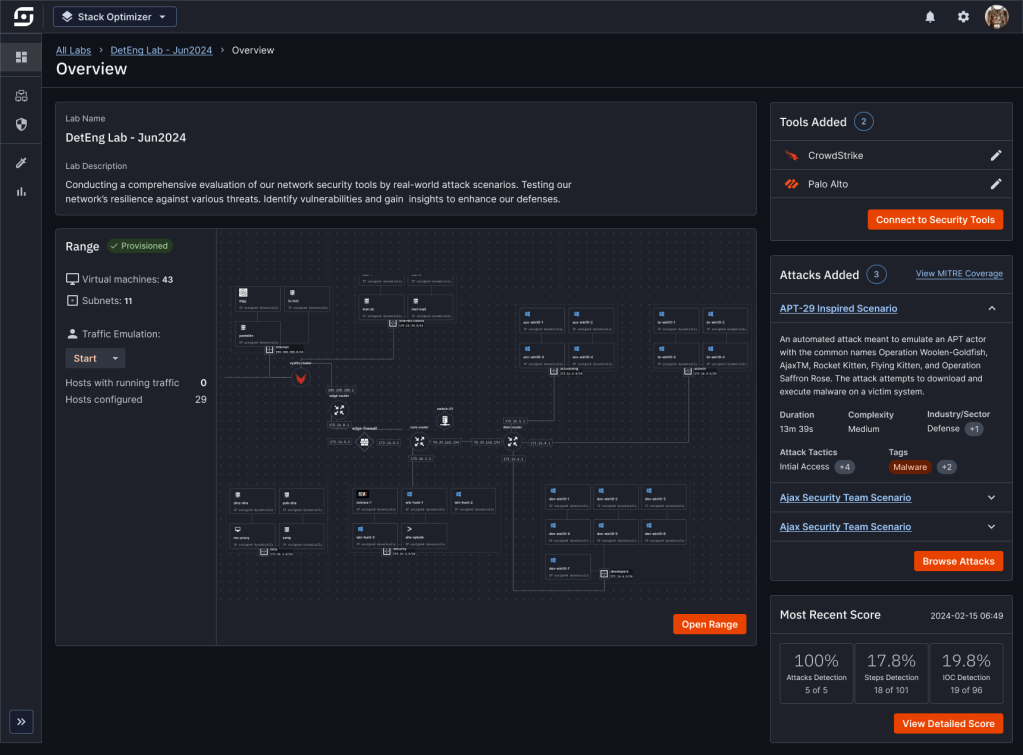The height and width of the screenshot is (755, 1023).
Task: Click the View Detailed Score button
Action: click(948, 723)
